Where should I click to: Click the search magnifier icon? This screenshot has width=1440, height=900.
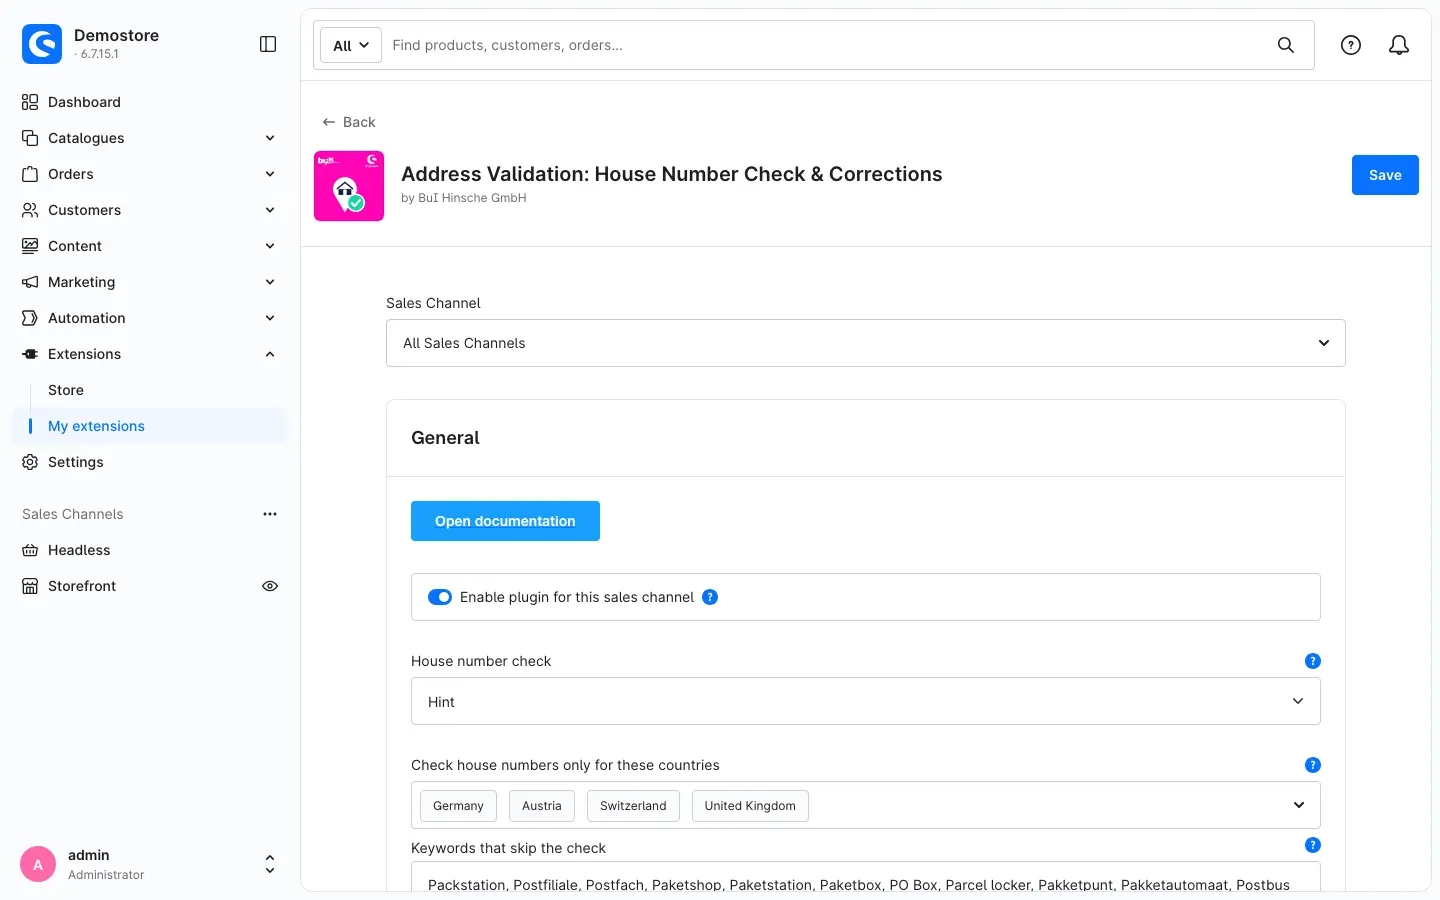pos(1286,45)
